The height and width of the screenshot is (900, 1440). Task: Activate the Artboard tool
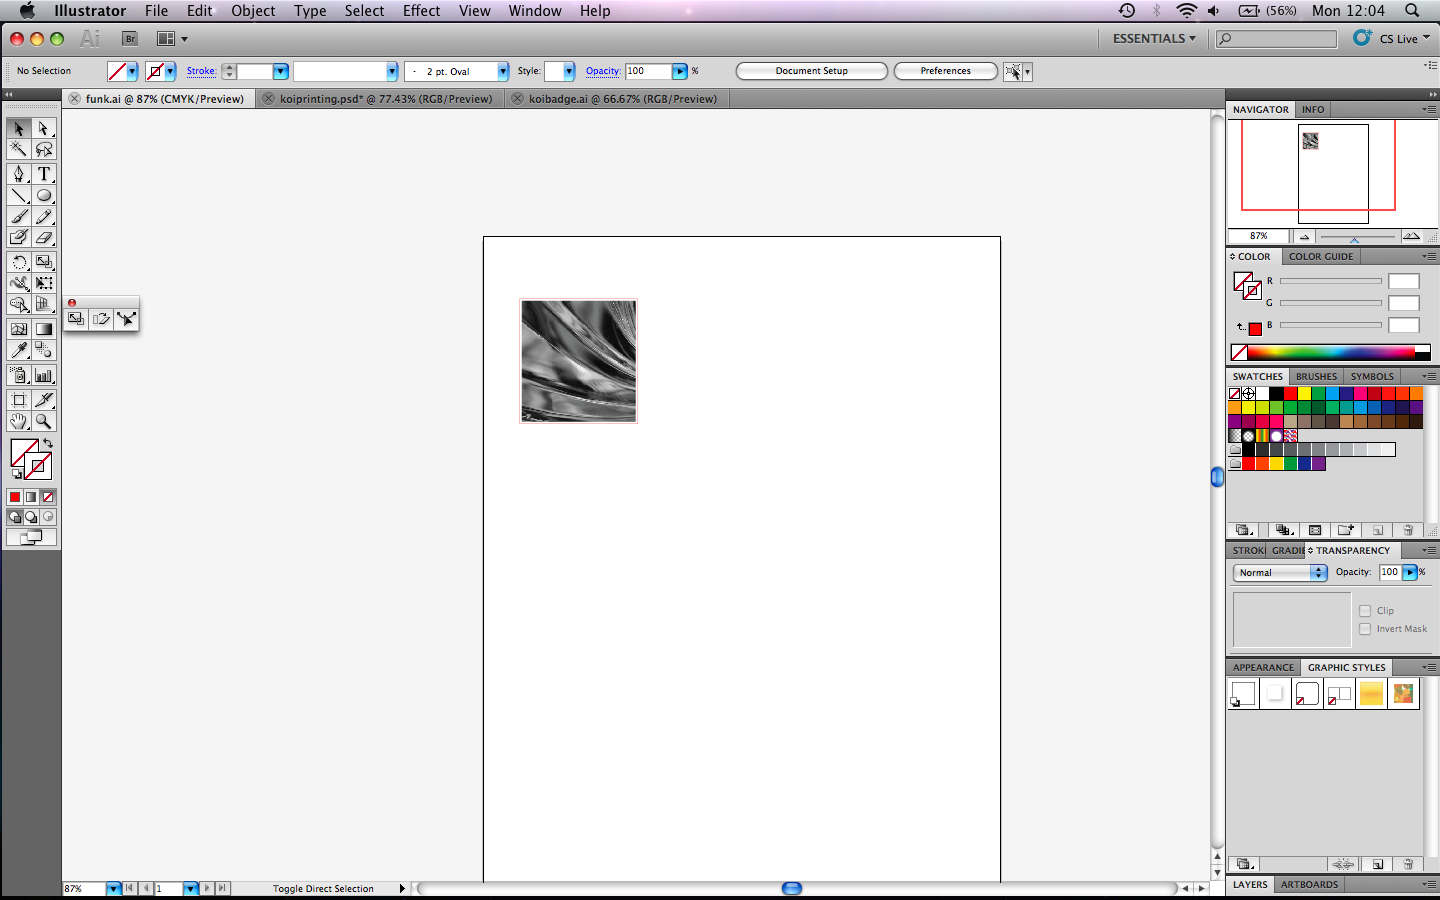pyautogui.click(x=18, y=400)
